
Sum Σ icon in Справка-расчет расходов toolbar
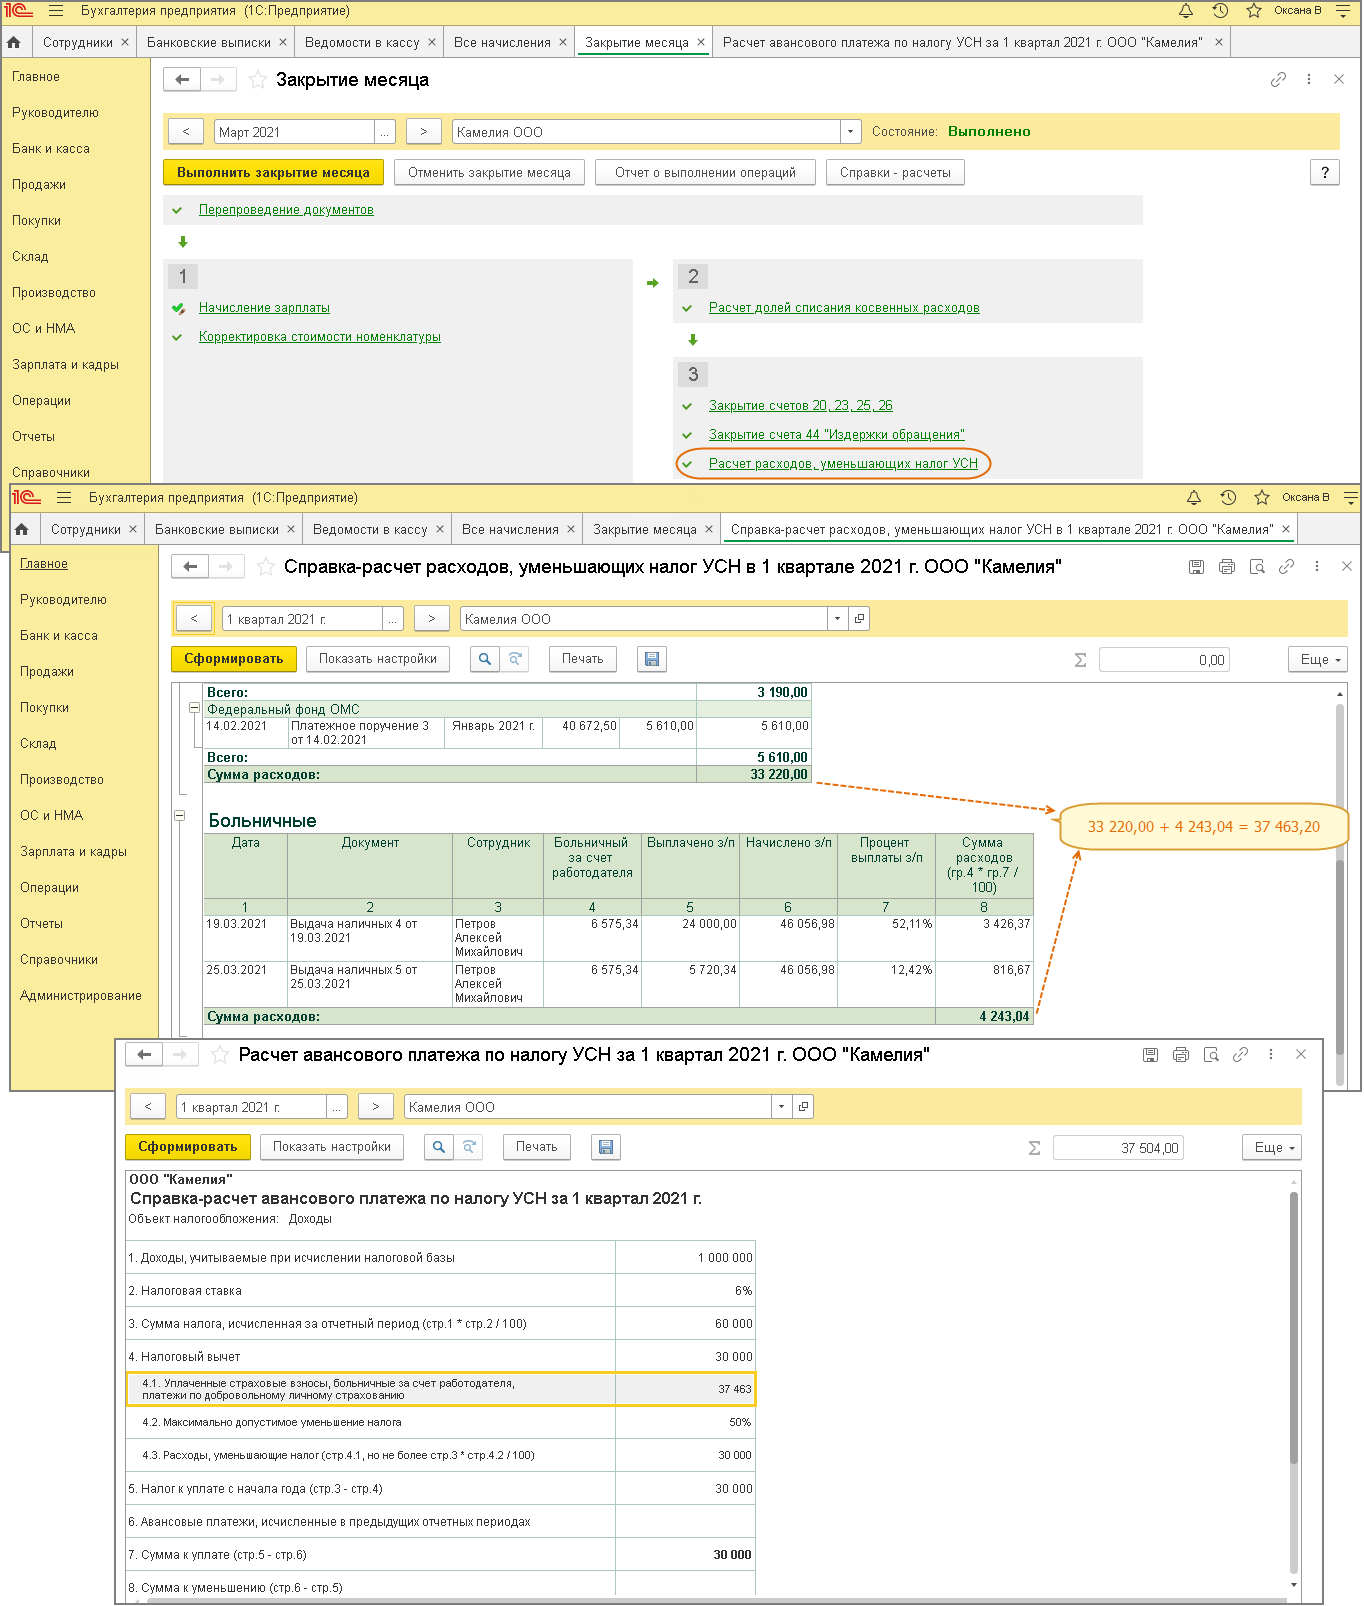(x=1080, y=660)
